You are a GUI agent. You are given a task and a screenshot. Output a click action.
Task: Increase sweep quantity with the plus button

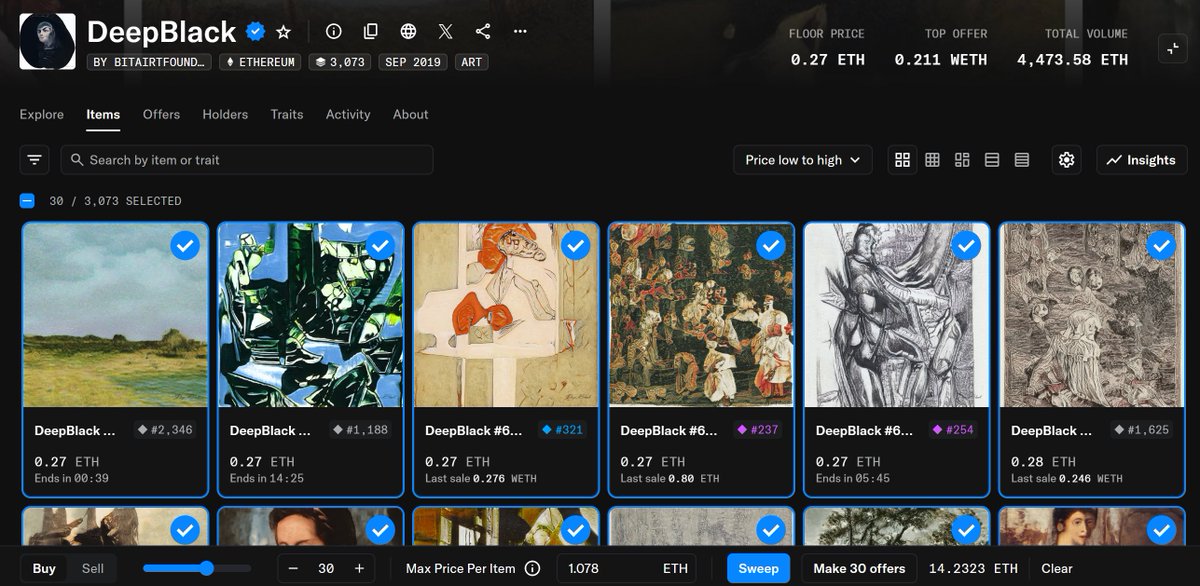point(359,568)
